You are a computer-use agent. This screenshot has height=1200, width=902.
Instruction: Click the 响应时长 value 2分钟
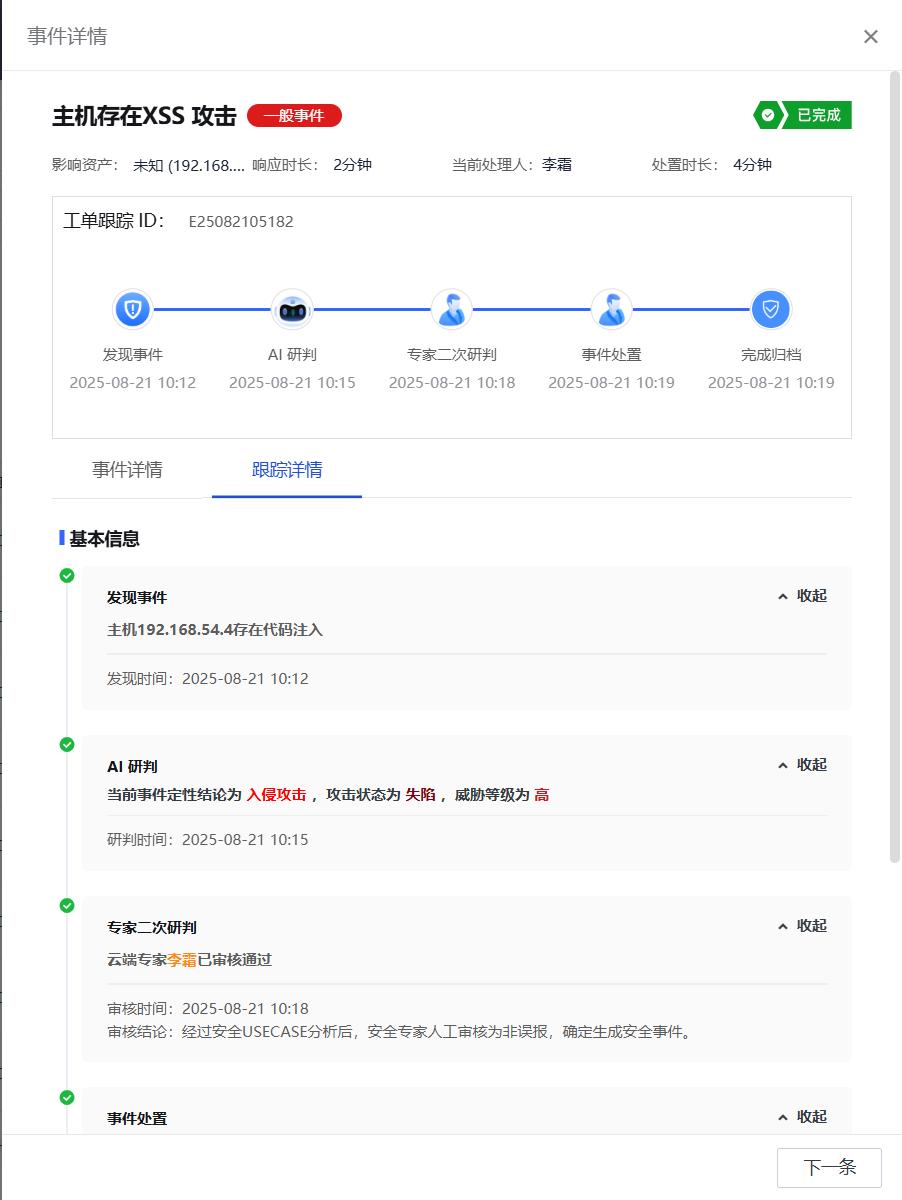pos(353,165)
